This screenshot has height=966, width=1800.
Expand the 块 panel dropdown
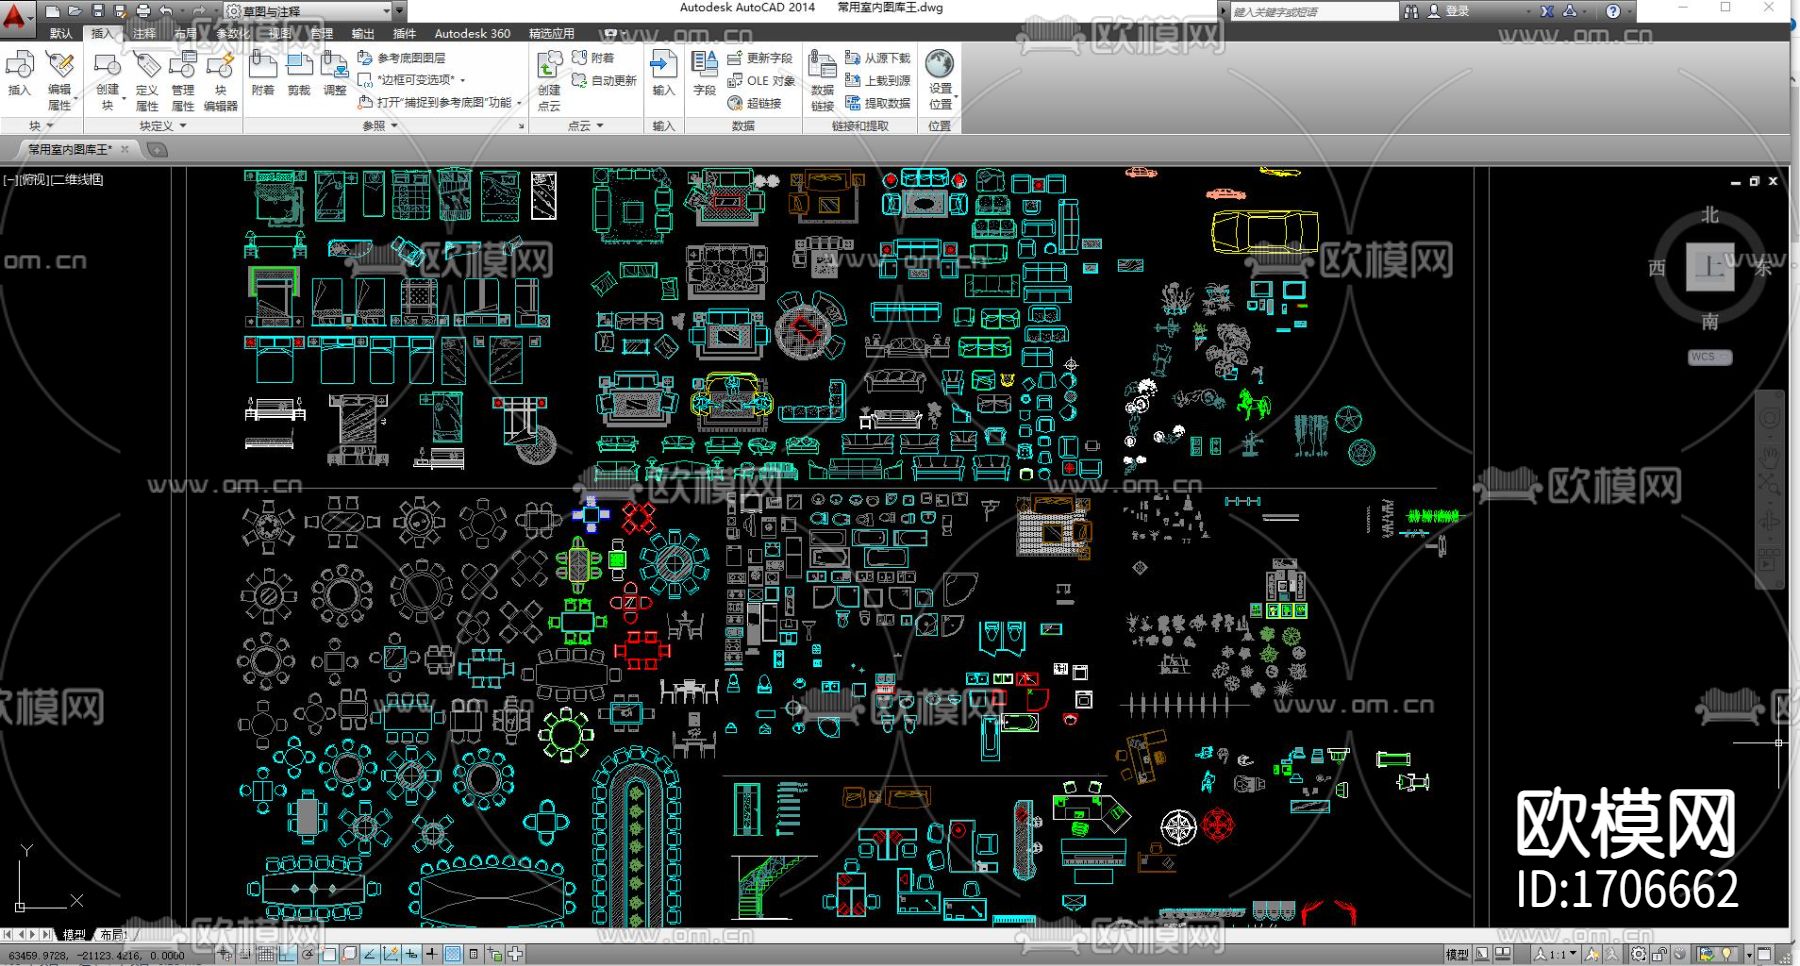tap(41, 126)
